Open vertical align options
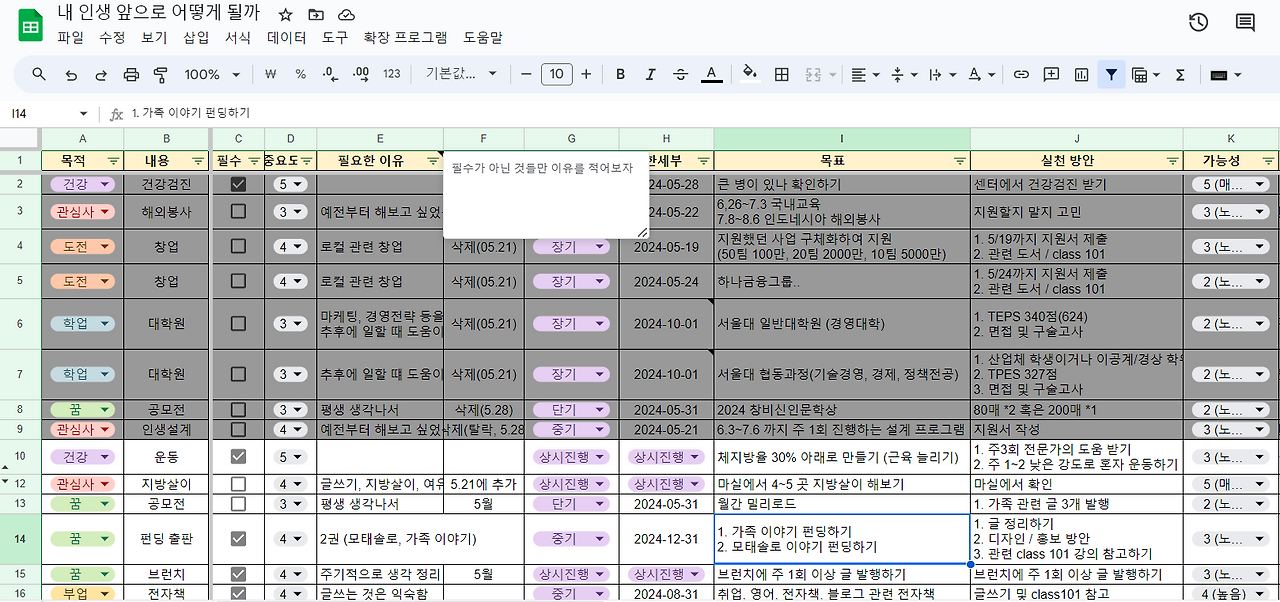 click(902, 74)
